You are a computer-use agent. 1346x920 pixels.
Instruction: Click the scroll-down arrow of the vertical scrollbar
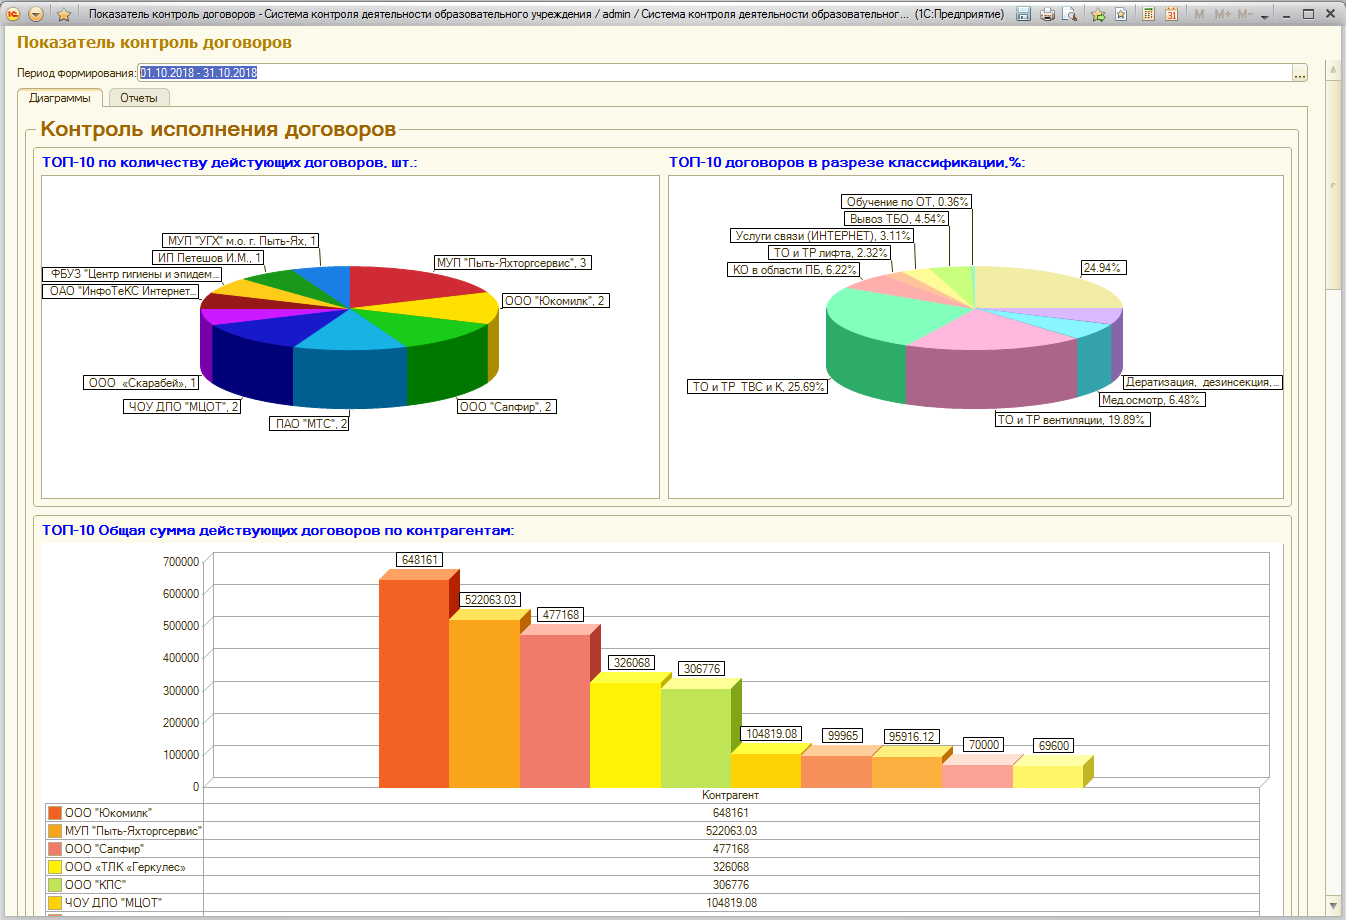click(x=1332, y=905)
